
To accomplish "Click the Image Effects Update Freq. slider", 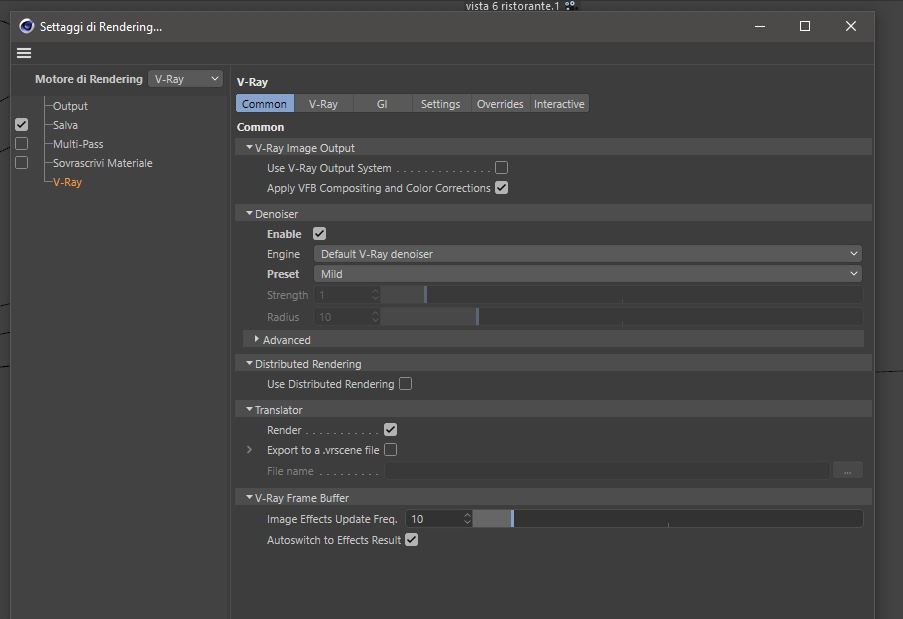I will click(x=668, y=519).
